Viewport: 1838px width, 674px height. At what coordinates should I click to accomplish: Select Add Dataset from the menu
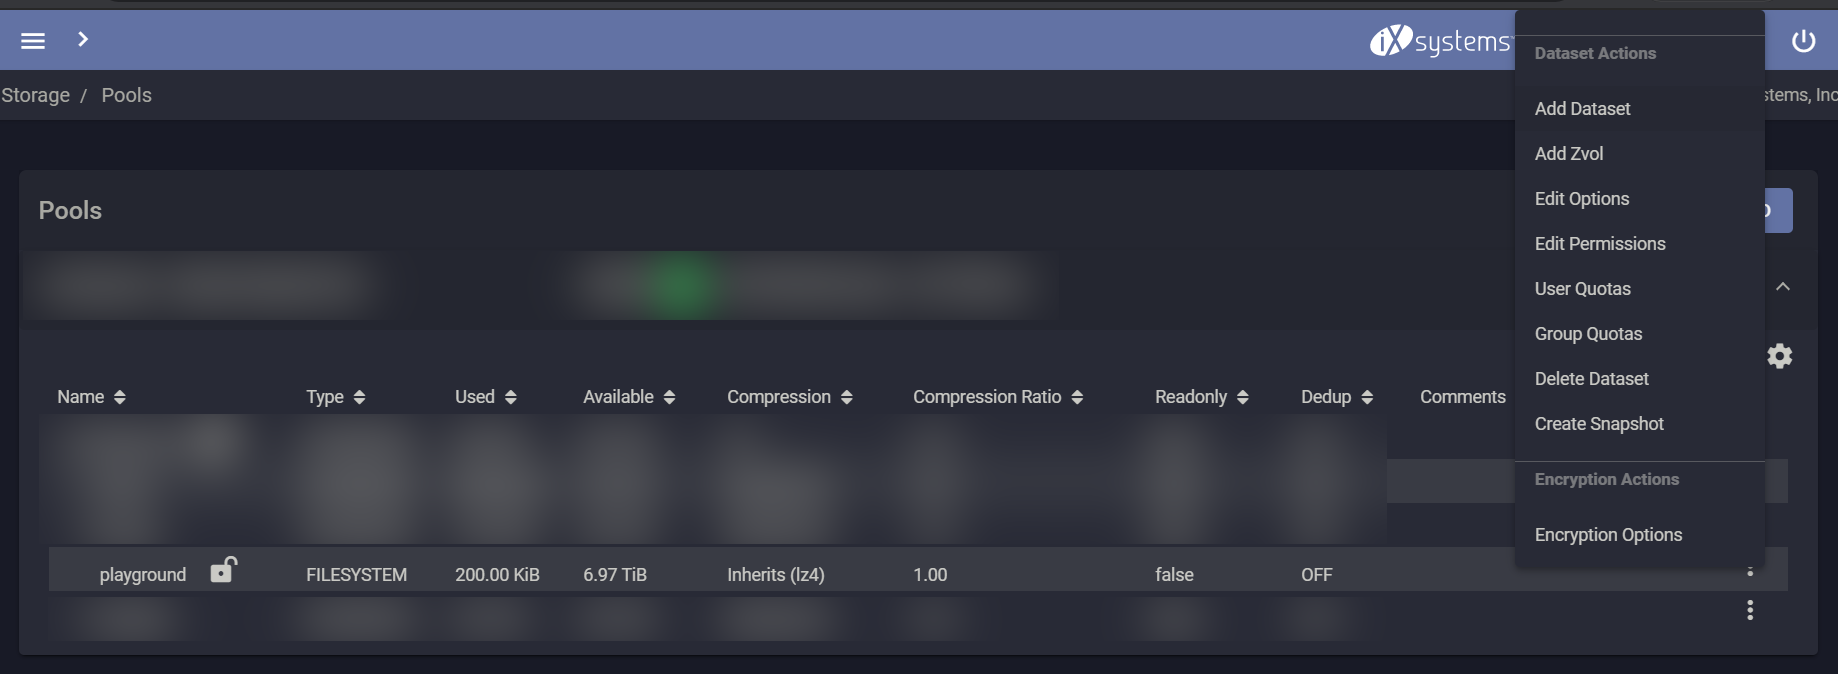[x=1582, y=109]
